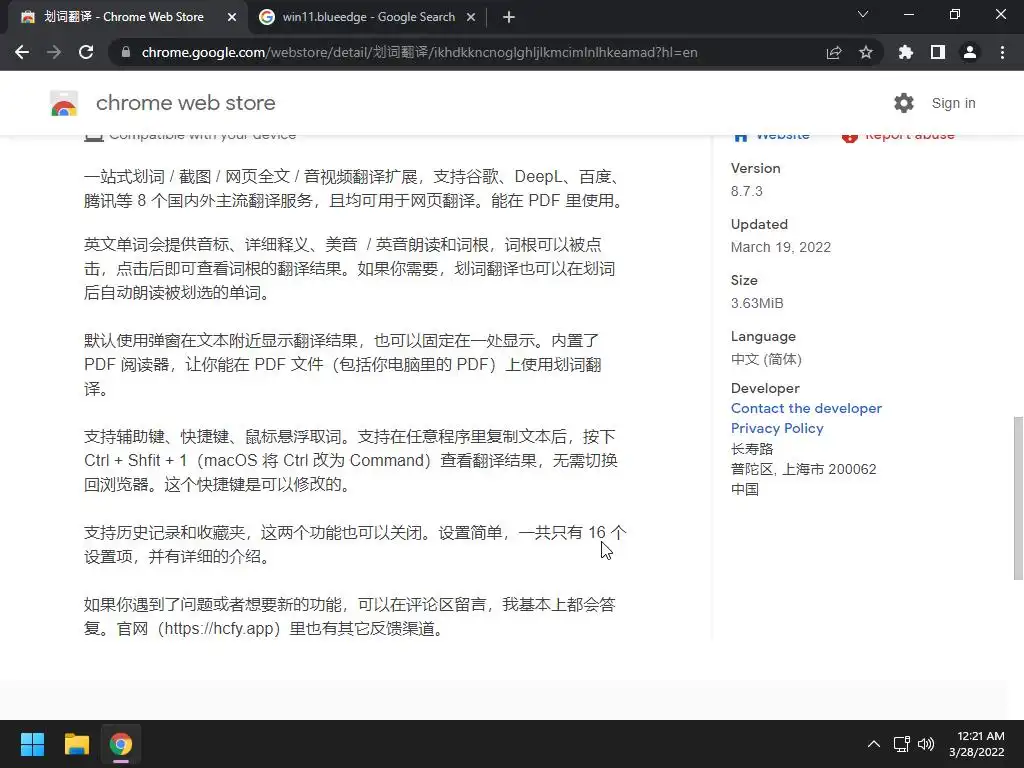Viewport: 1024px width, 768px height.
Task: Click the Sign in link
Action: [x=953, y=103]
